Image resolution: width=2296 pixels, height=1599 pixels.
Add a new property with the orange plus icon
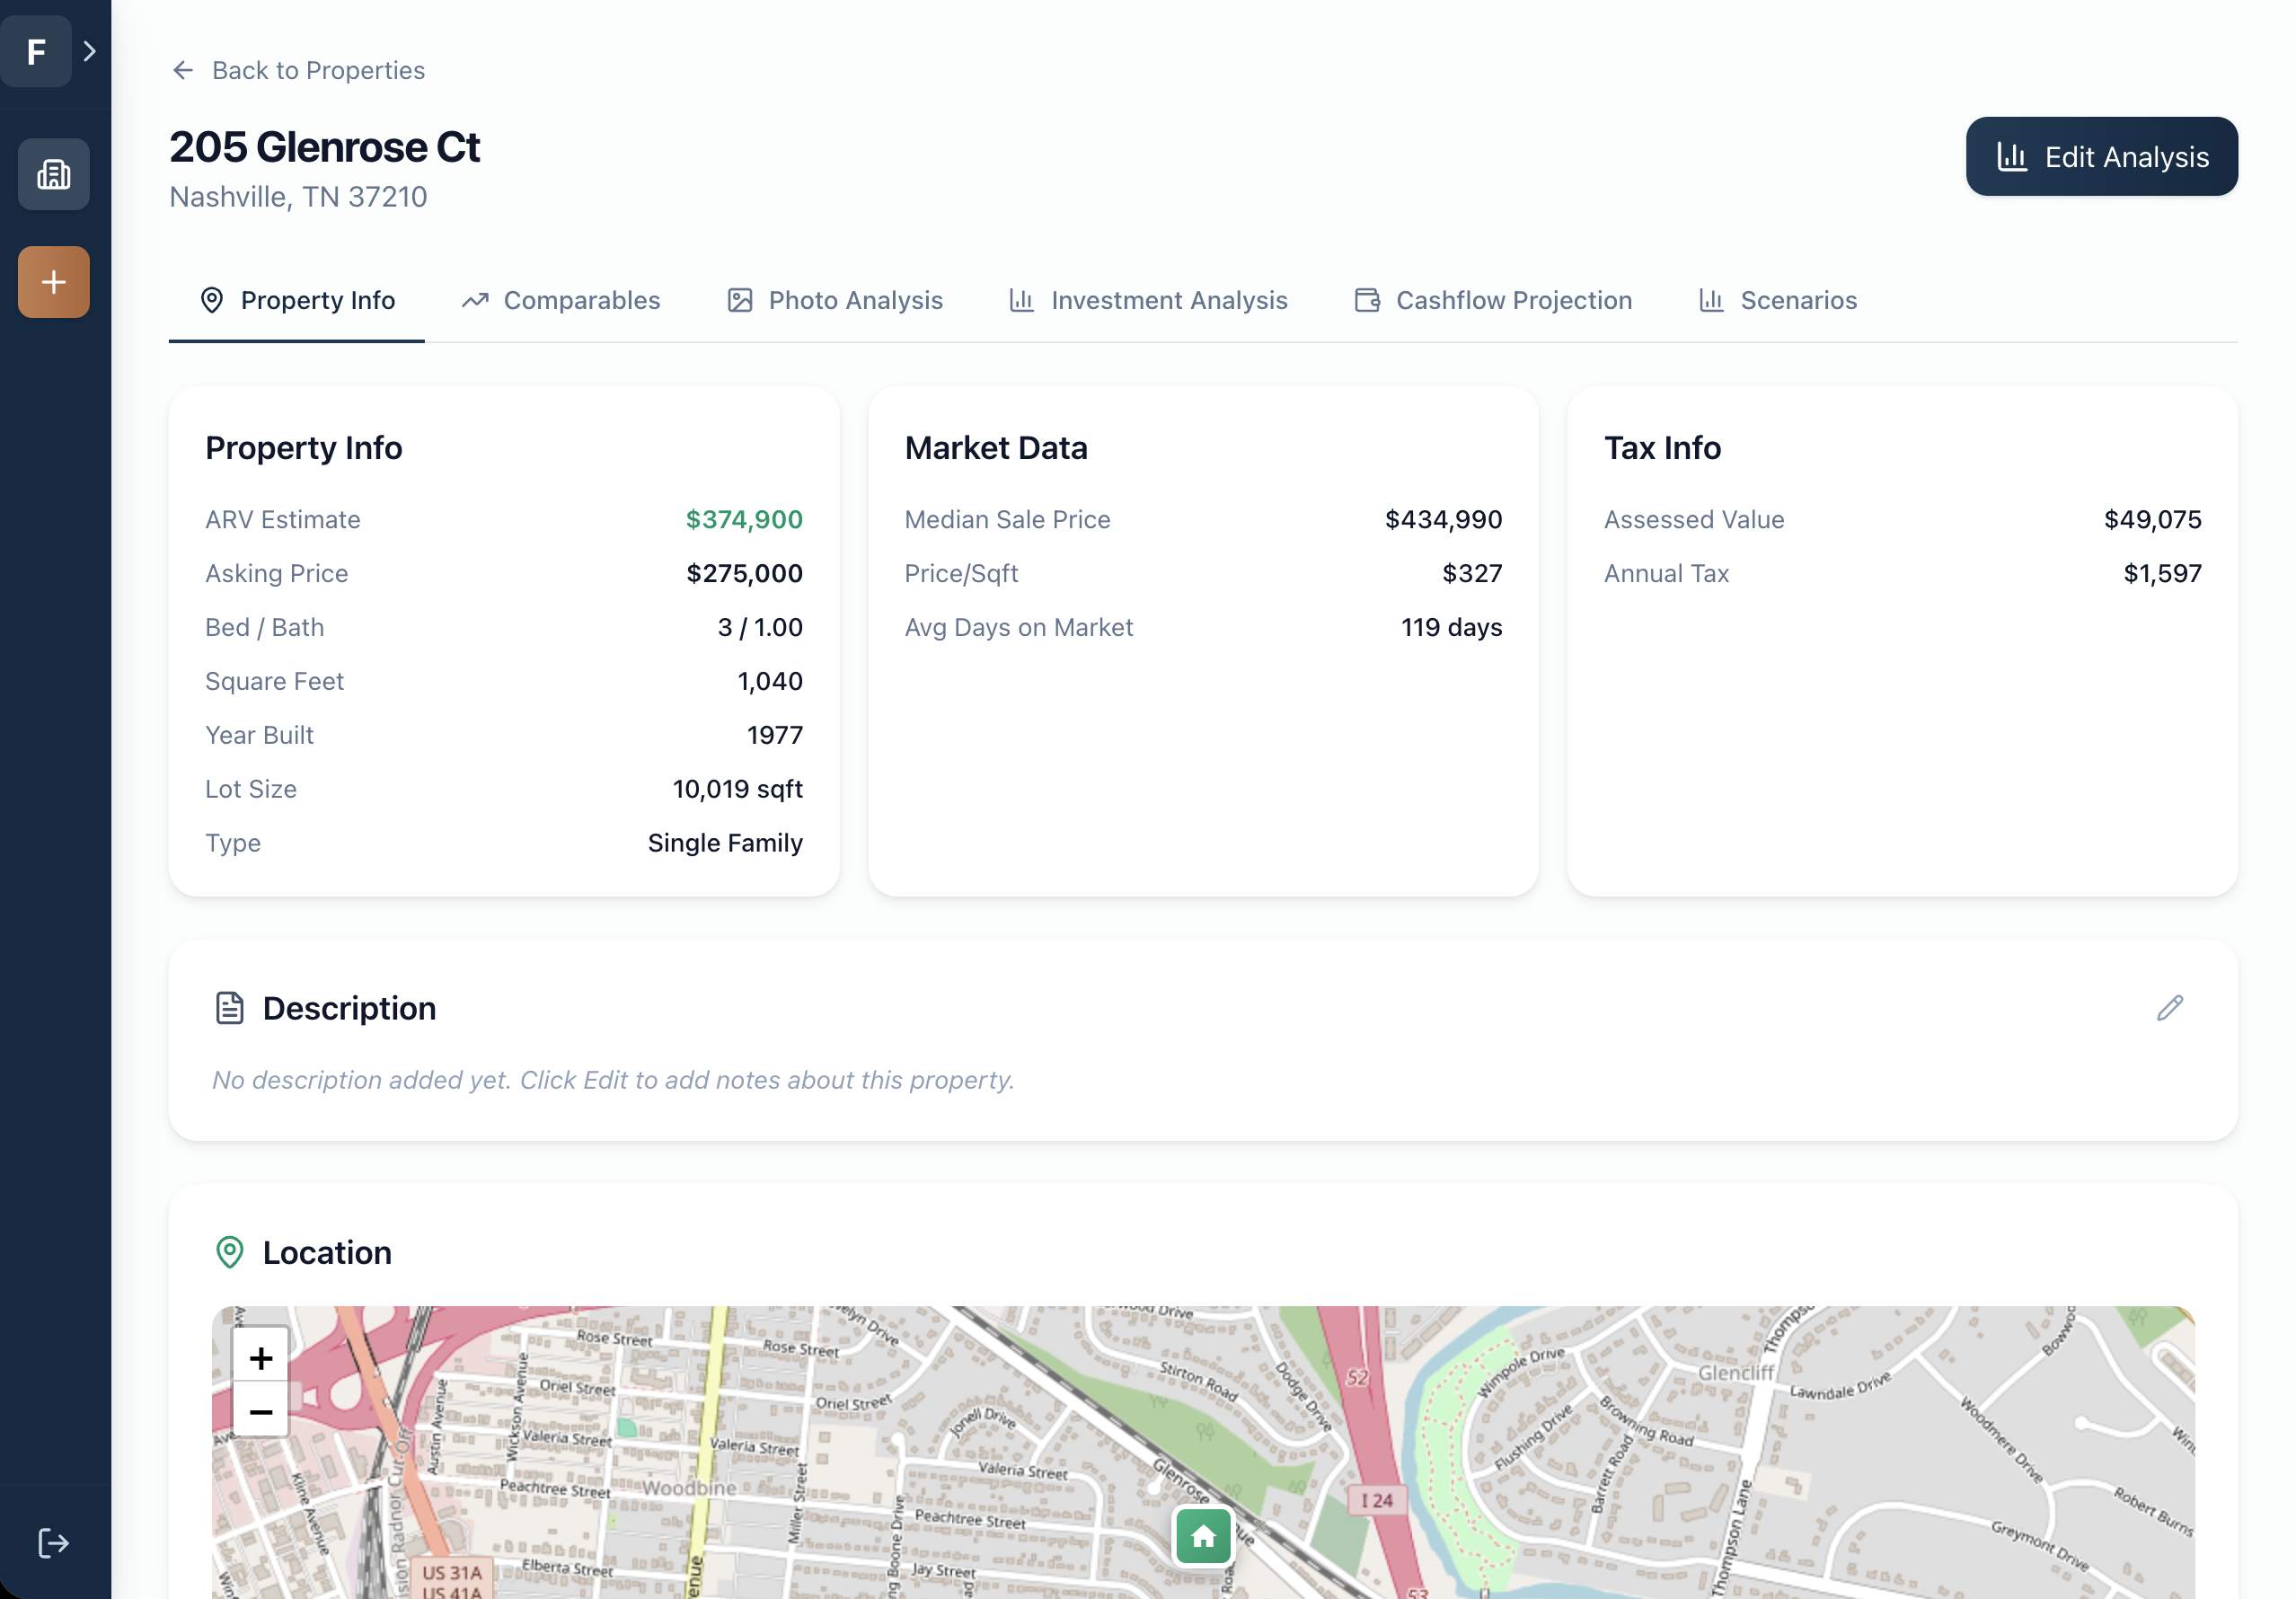click(x=53, y=281)
